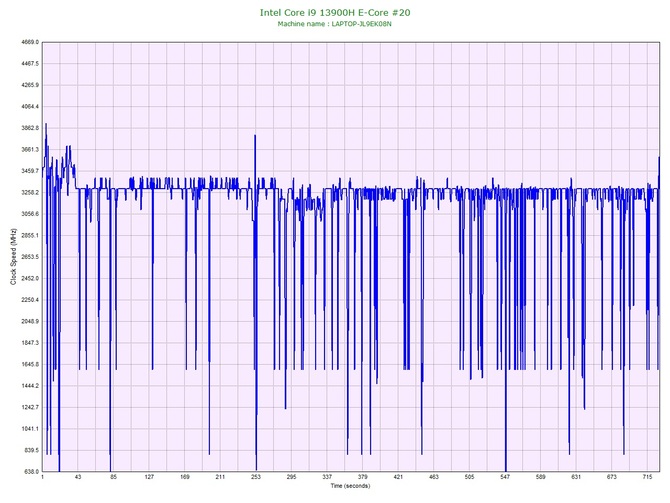The image size is (670, 503).
Task: Click the 1444.2 y-axis value
Action: pos(30,386)
